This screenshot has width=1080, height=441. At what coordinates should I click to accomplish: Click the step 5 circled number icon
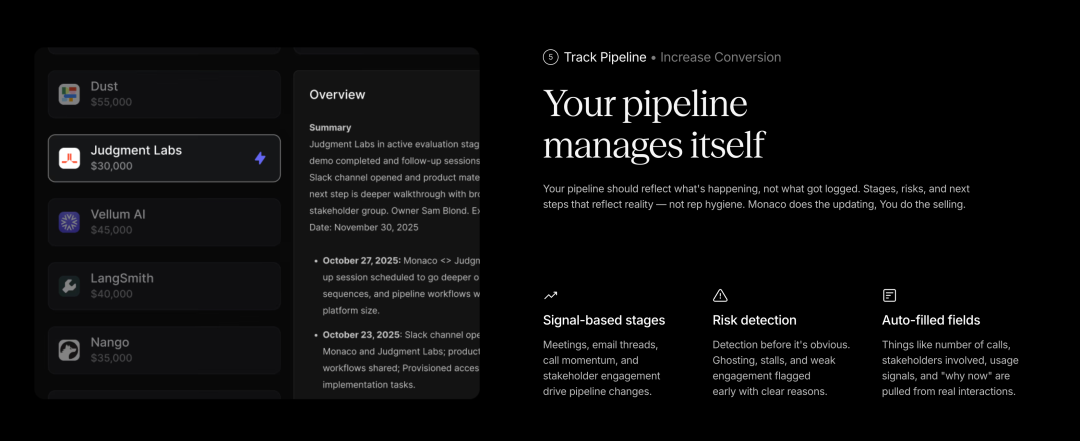click(x=550, y=57)
